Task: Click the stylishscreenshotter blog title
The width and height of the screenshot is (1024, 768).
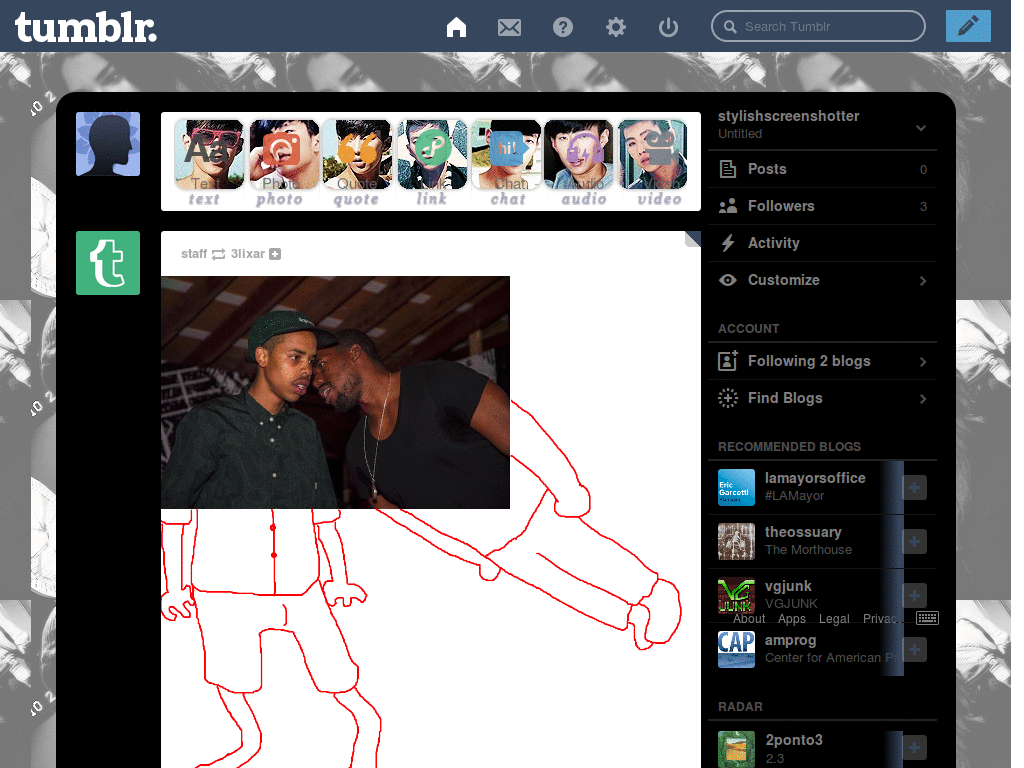Action: (x=788, y=116)
